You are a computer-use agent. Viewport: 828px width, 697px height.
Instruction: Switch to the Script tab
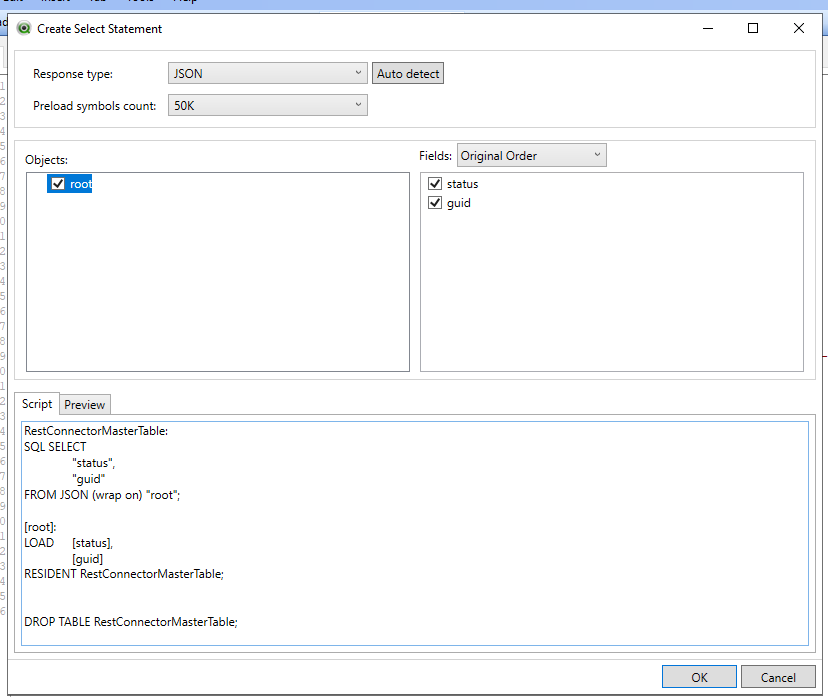(x=37, y=404)
